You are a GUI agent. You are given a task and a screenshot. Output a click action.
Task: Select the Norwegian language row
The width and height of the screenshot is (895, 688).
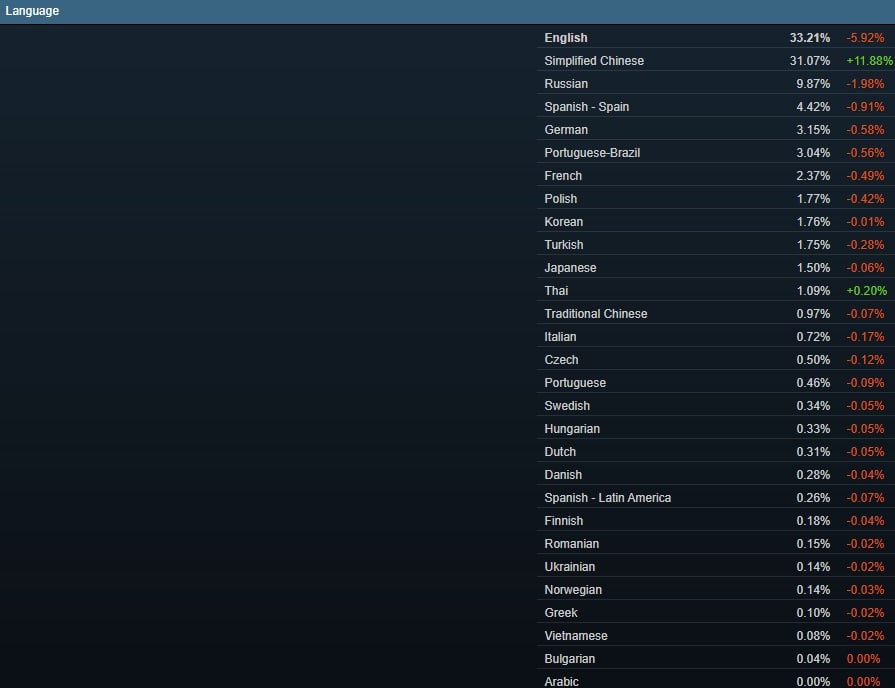click(716, 589)
